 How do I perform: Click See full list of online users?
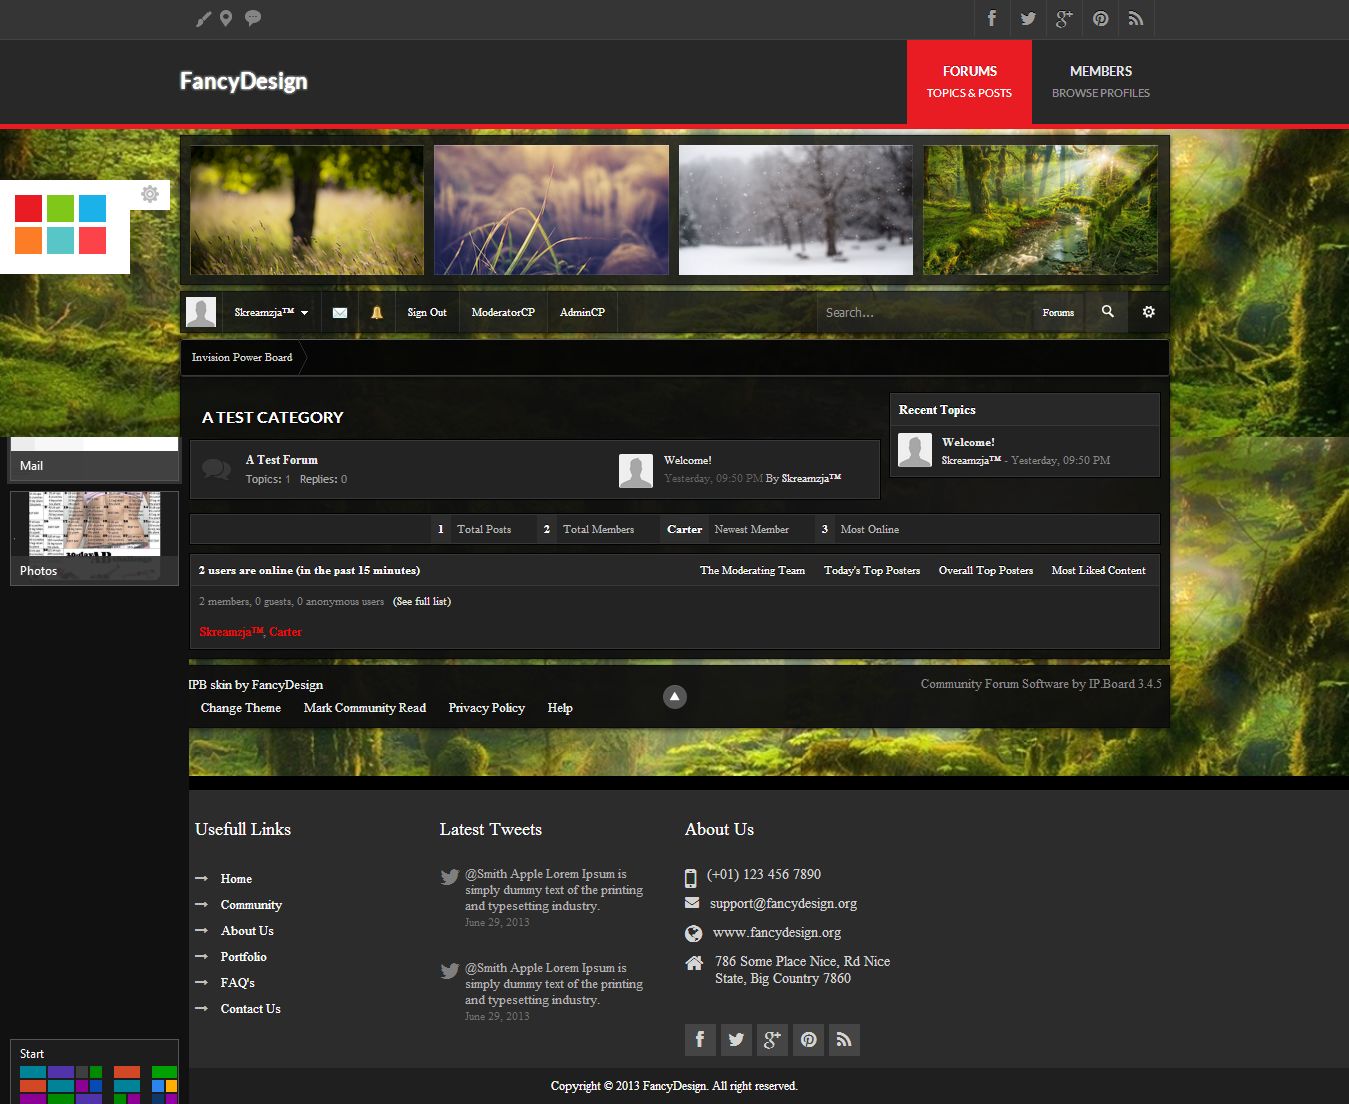pyautogui.click(x=422, y=602)
